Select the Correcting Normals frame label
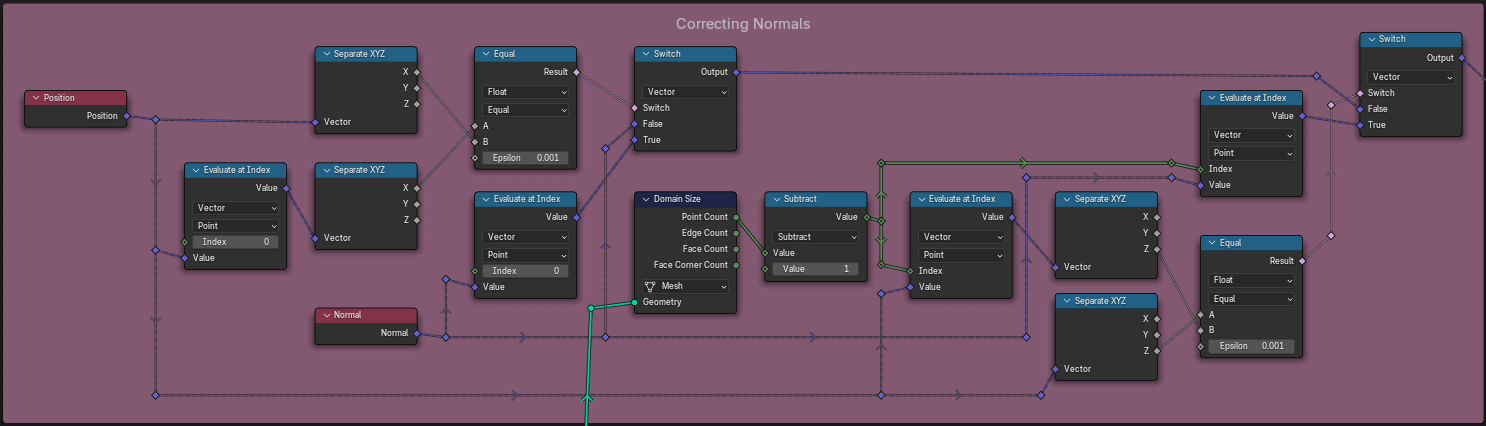Screen dimensions: 1486x426 743,23
